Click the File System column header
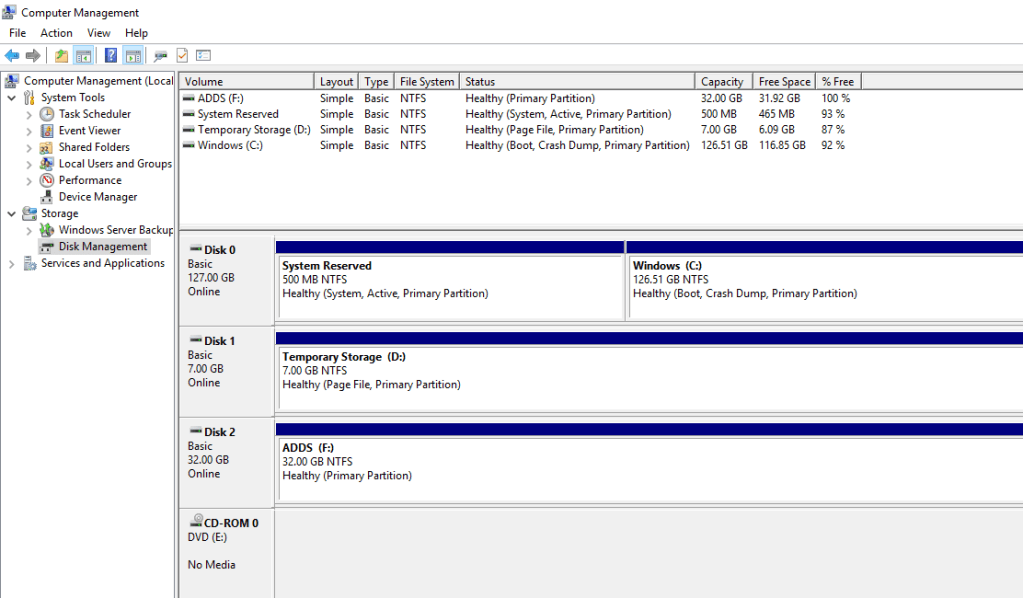The width and height of the screenshot is (1023, 598). point(426,82)
